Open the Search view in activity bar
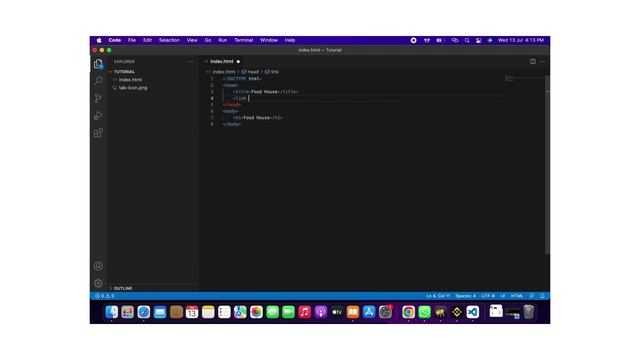640x360 pixels. click(x=98, y=80)
